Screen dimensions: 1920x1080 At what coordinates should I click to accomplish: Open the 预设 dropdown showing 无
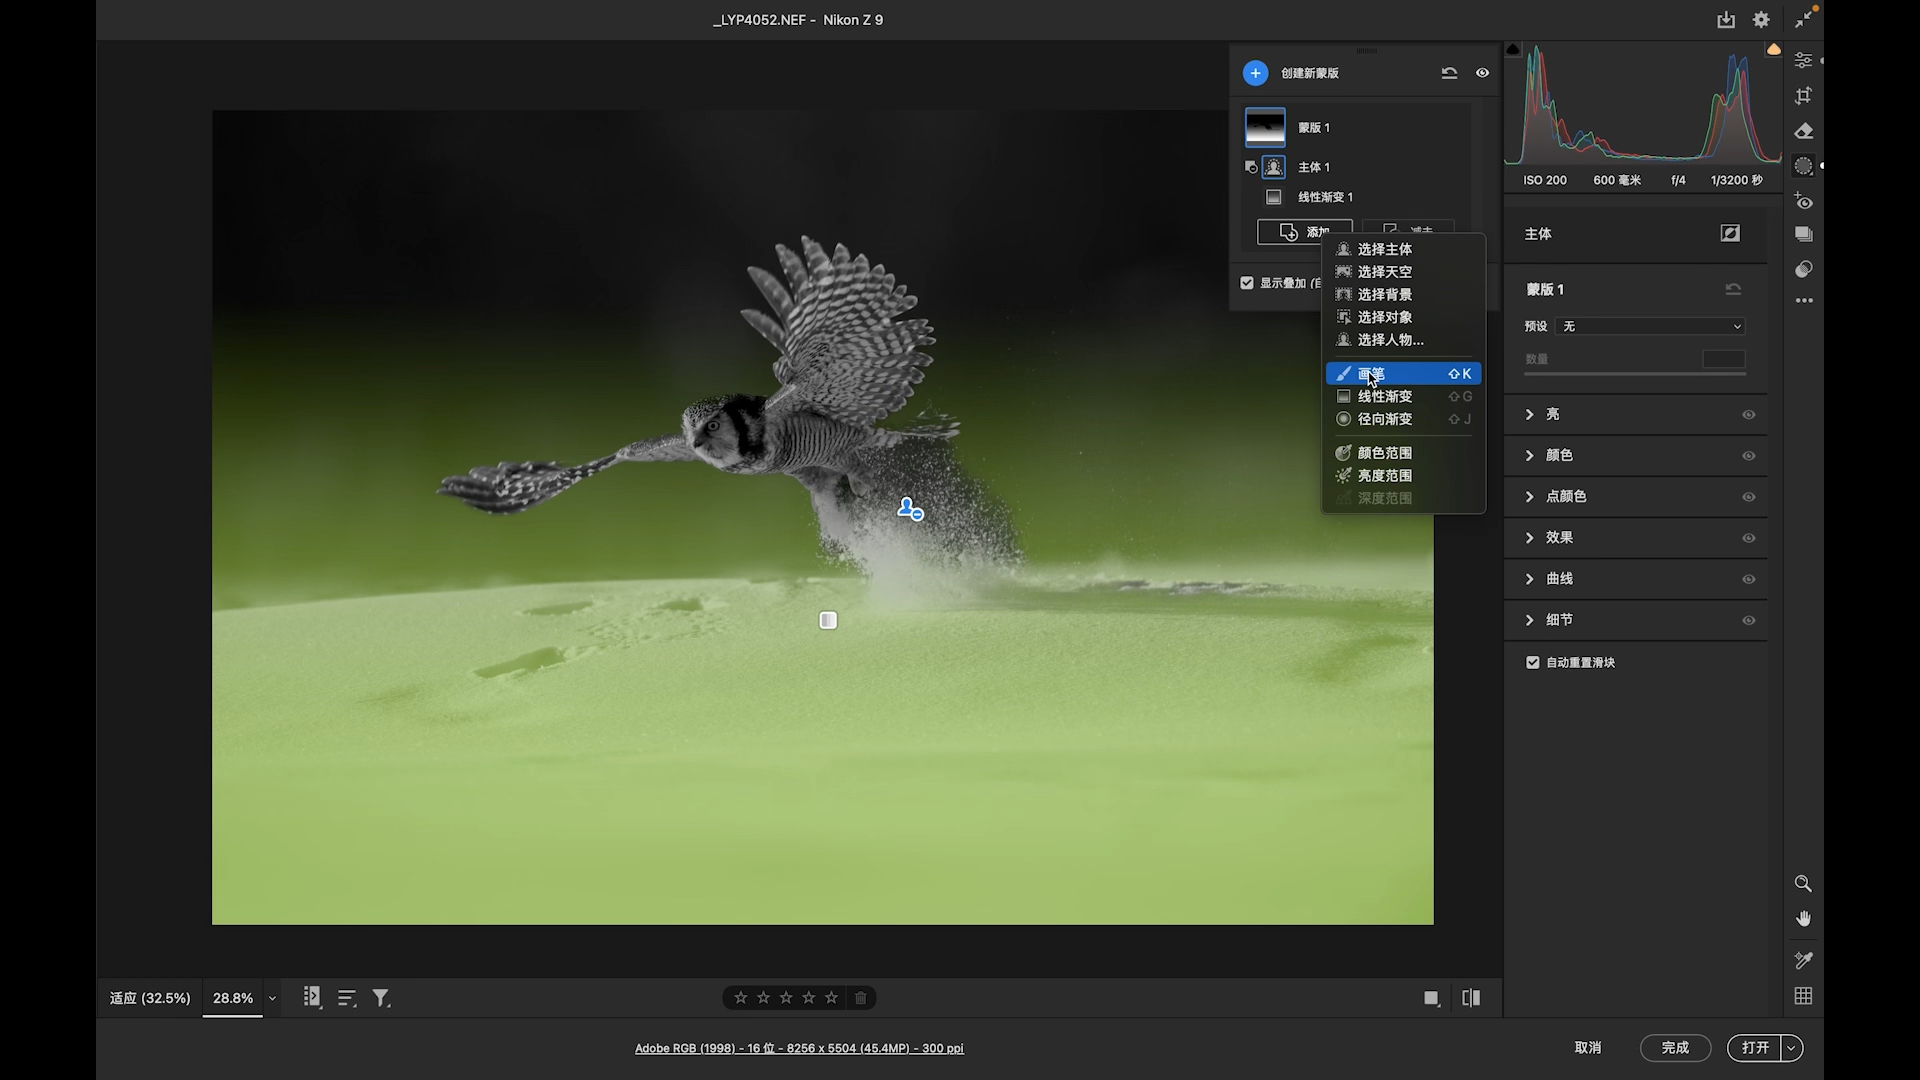click(1651, 326)
